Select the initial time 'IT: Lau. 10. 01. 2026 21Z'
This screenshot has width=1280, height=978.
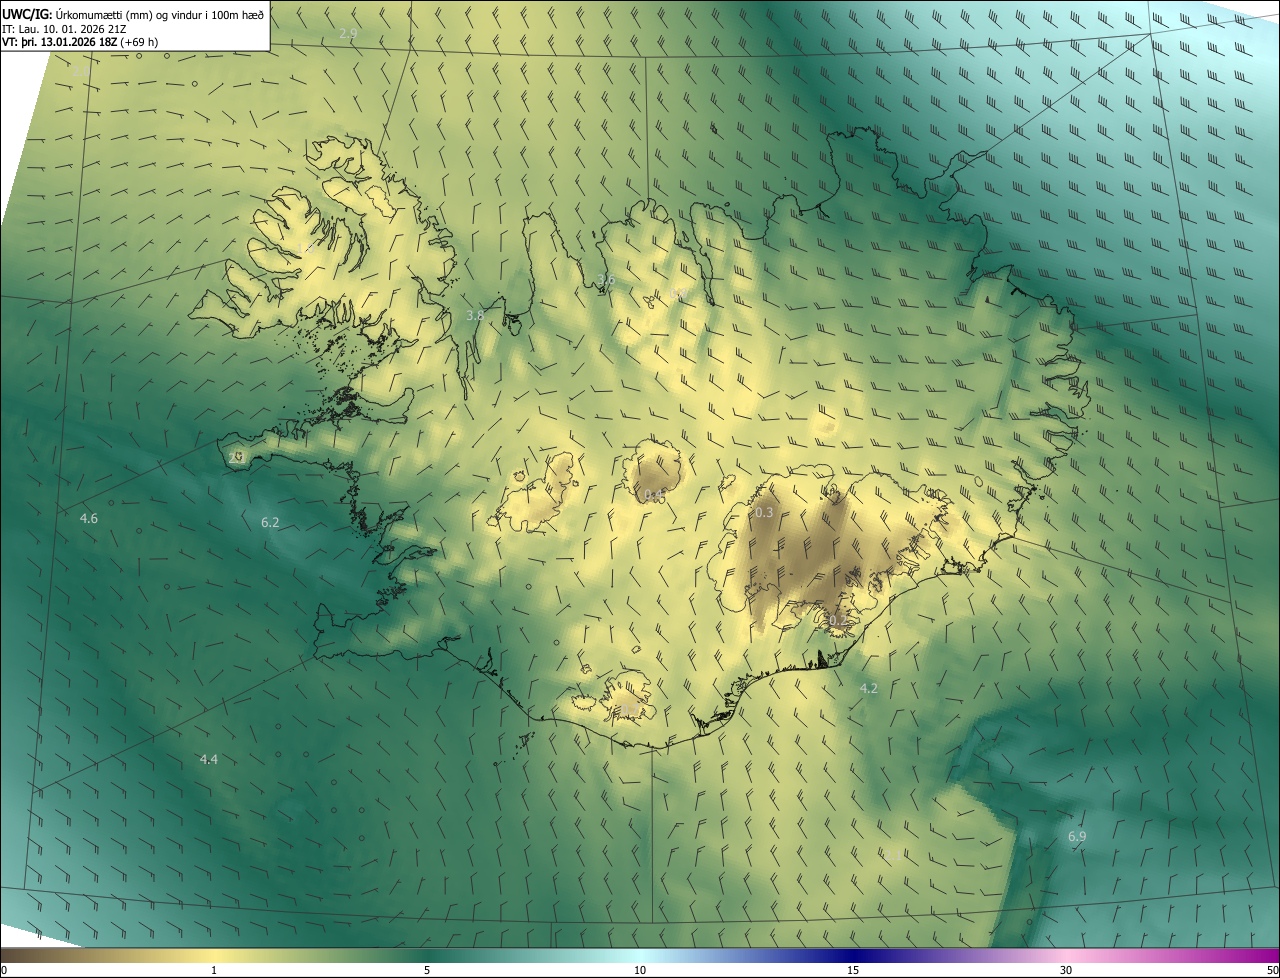(x=64, y=29)
